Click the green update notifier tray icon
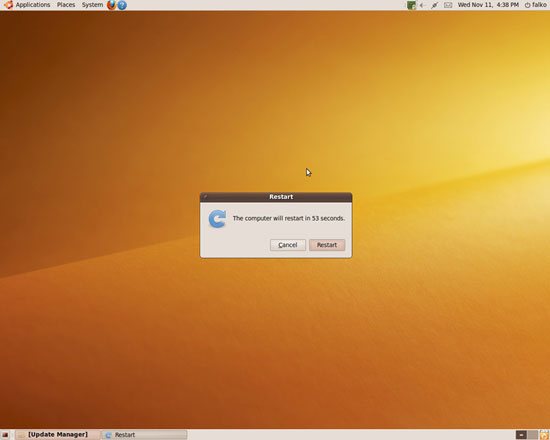The width and height of the screenshot is (550, 440). click(411, 5)
